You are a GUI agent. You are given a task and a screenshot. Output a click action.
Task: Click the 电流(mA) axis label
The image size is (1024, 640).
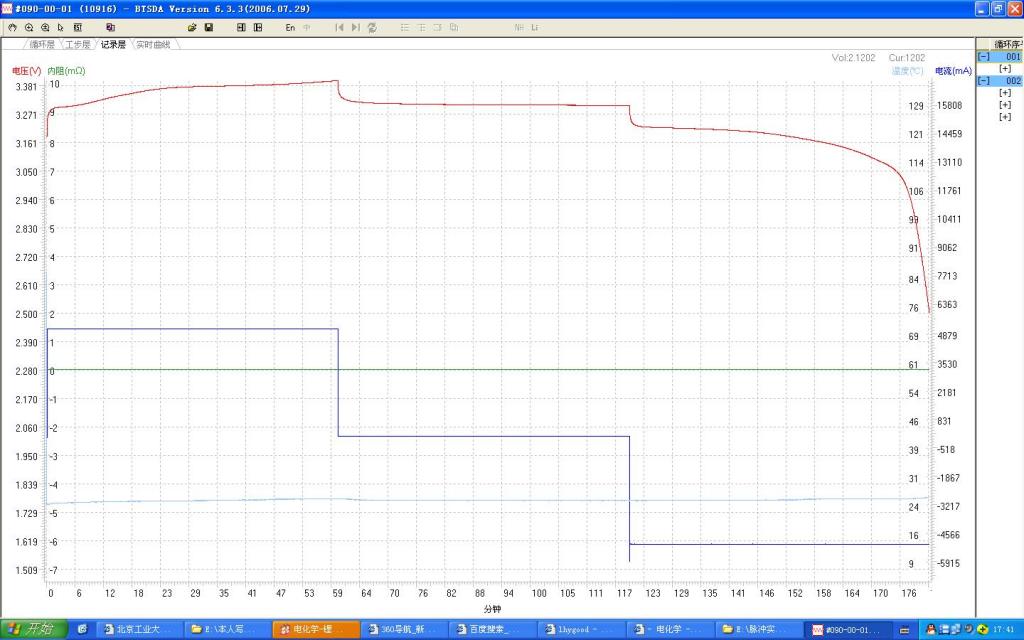click(x=953, y=71)
